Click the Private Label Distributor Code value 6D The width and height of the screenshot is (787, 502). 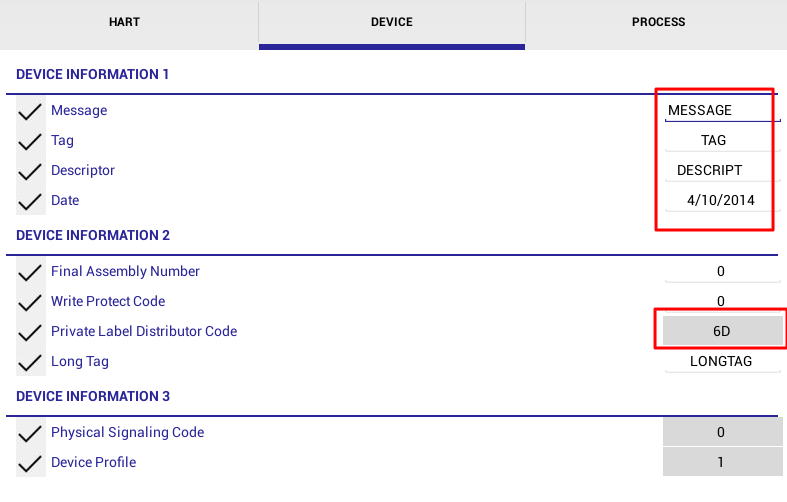tap(721, 331)
